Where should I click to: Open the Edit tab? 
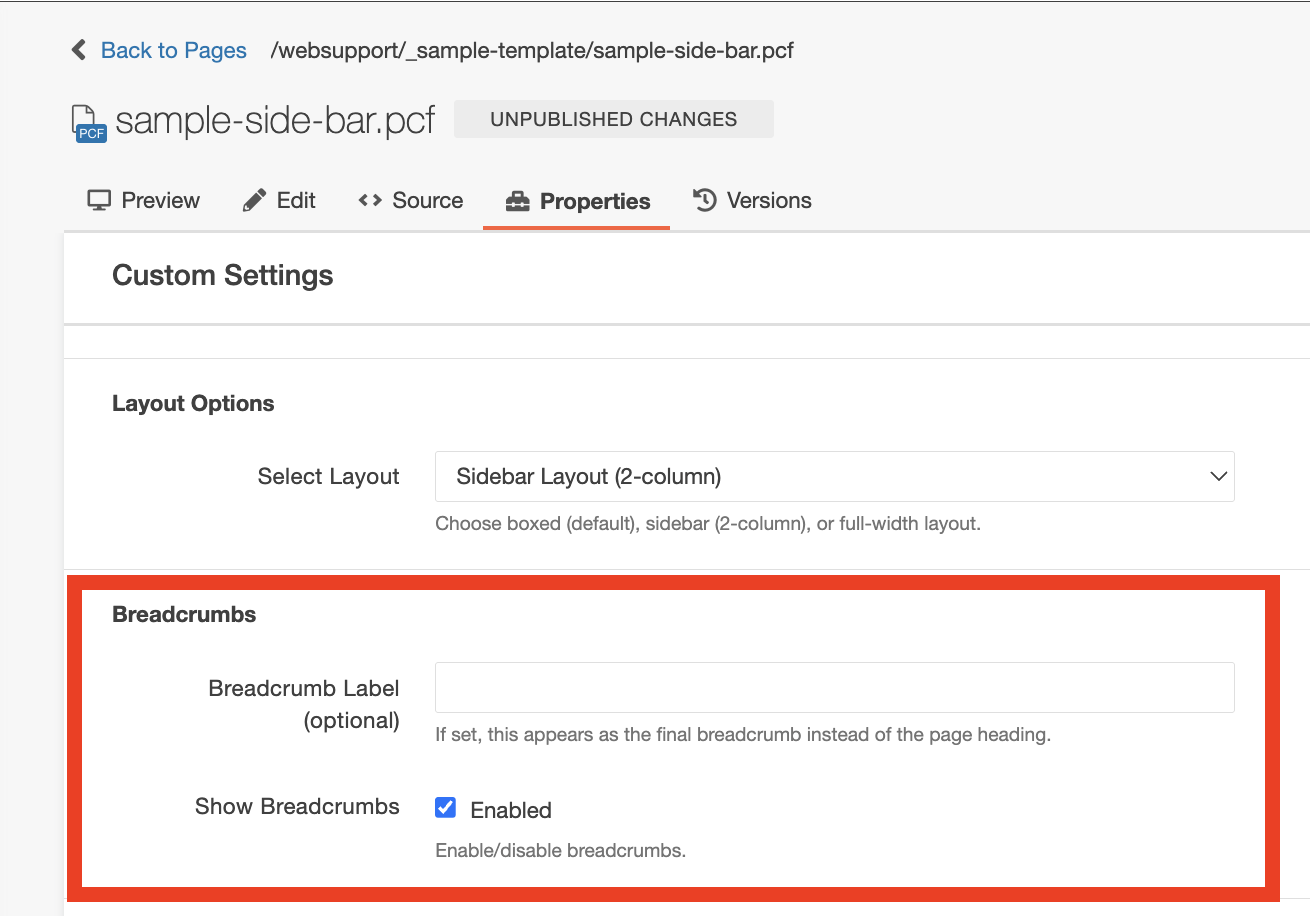coord(296,201)
